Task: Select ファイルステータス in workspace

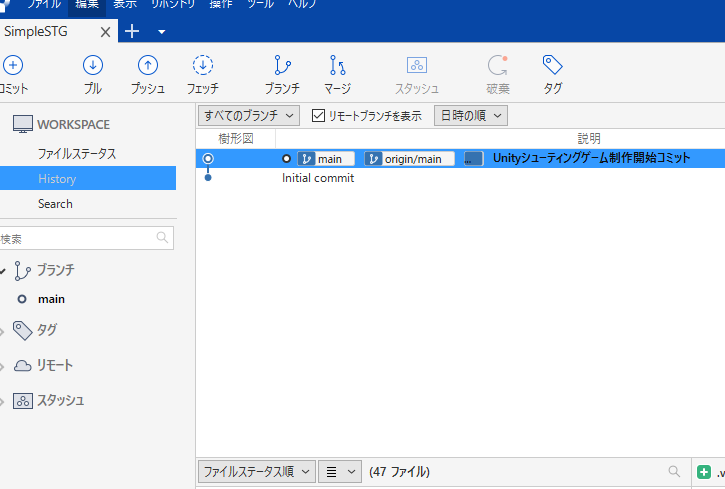Action: coord(77,153)
